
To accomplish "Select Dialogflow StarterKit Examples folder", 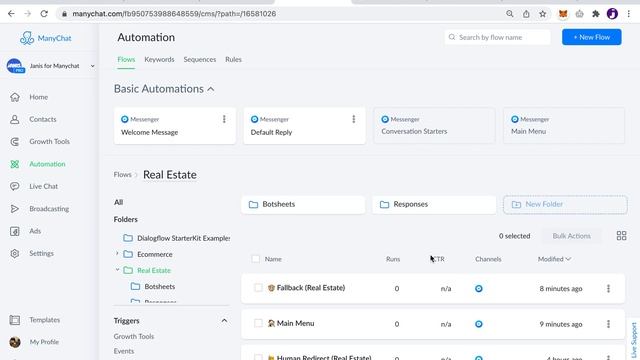I will [176, 238].
